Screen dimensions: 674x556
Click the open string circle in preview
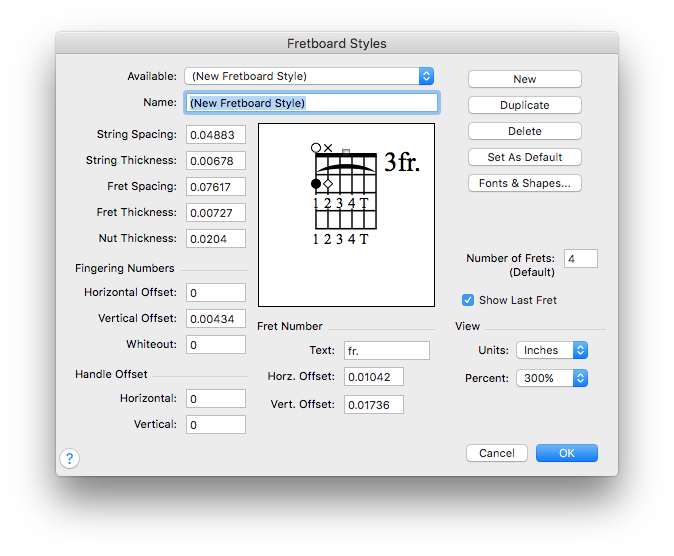[316, 148]
